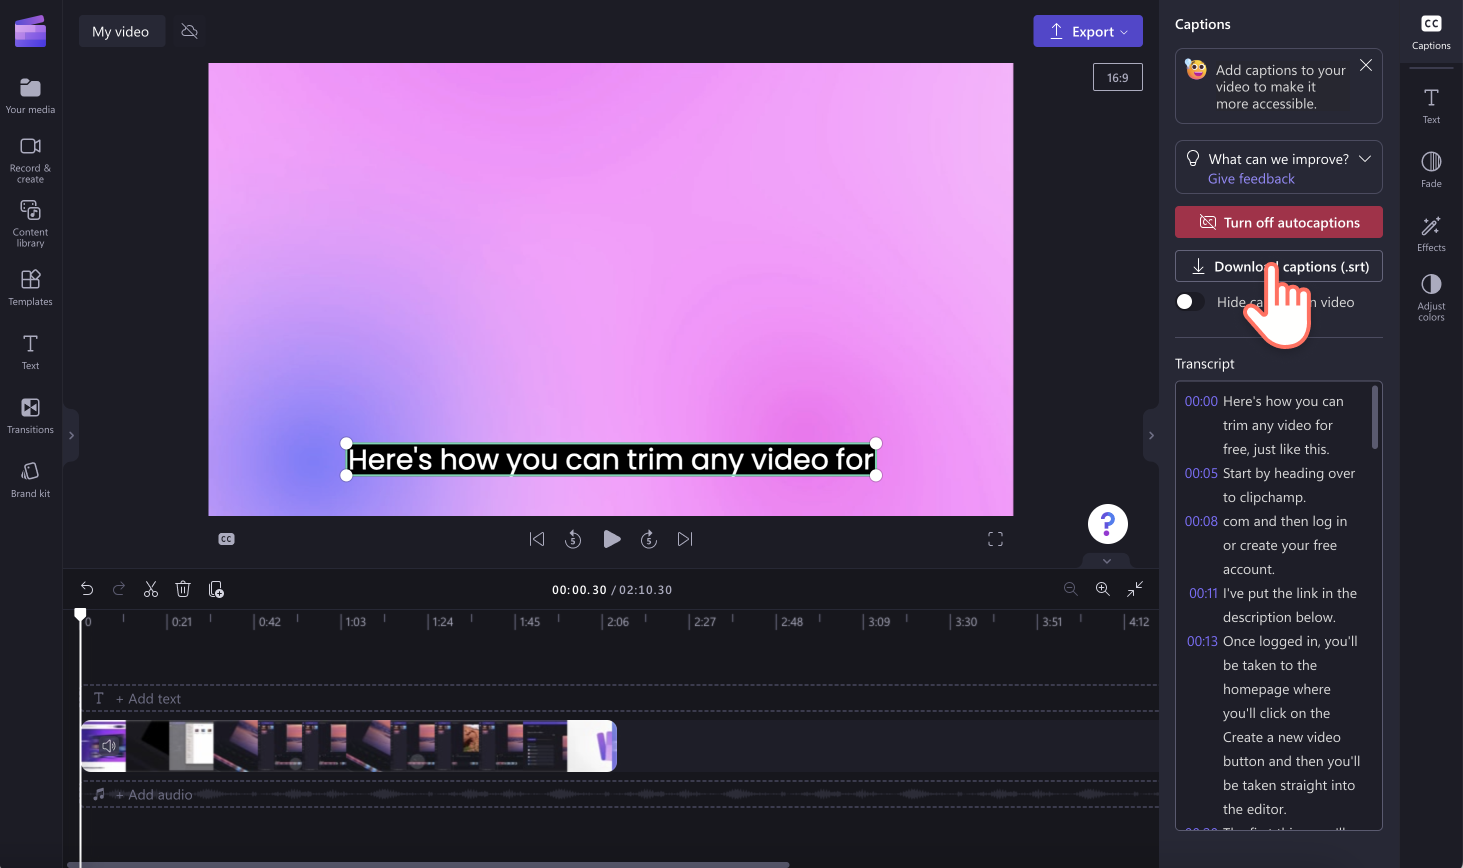The height and width of the screenshot is (868, 1463).
Task: Select the video clip on timeline
Action: pos(349,746)
